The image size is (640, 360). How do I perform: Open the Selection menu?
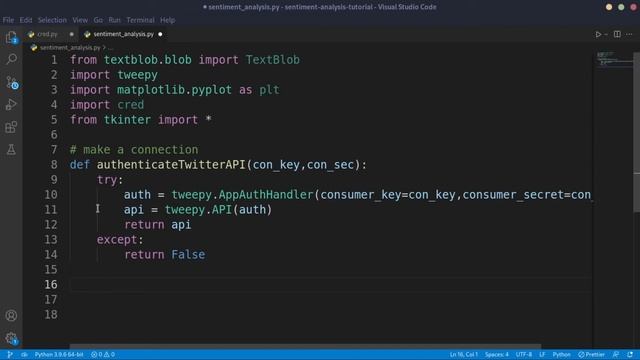tap(52, 20)
